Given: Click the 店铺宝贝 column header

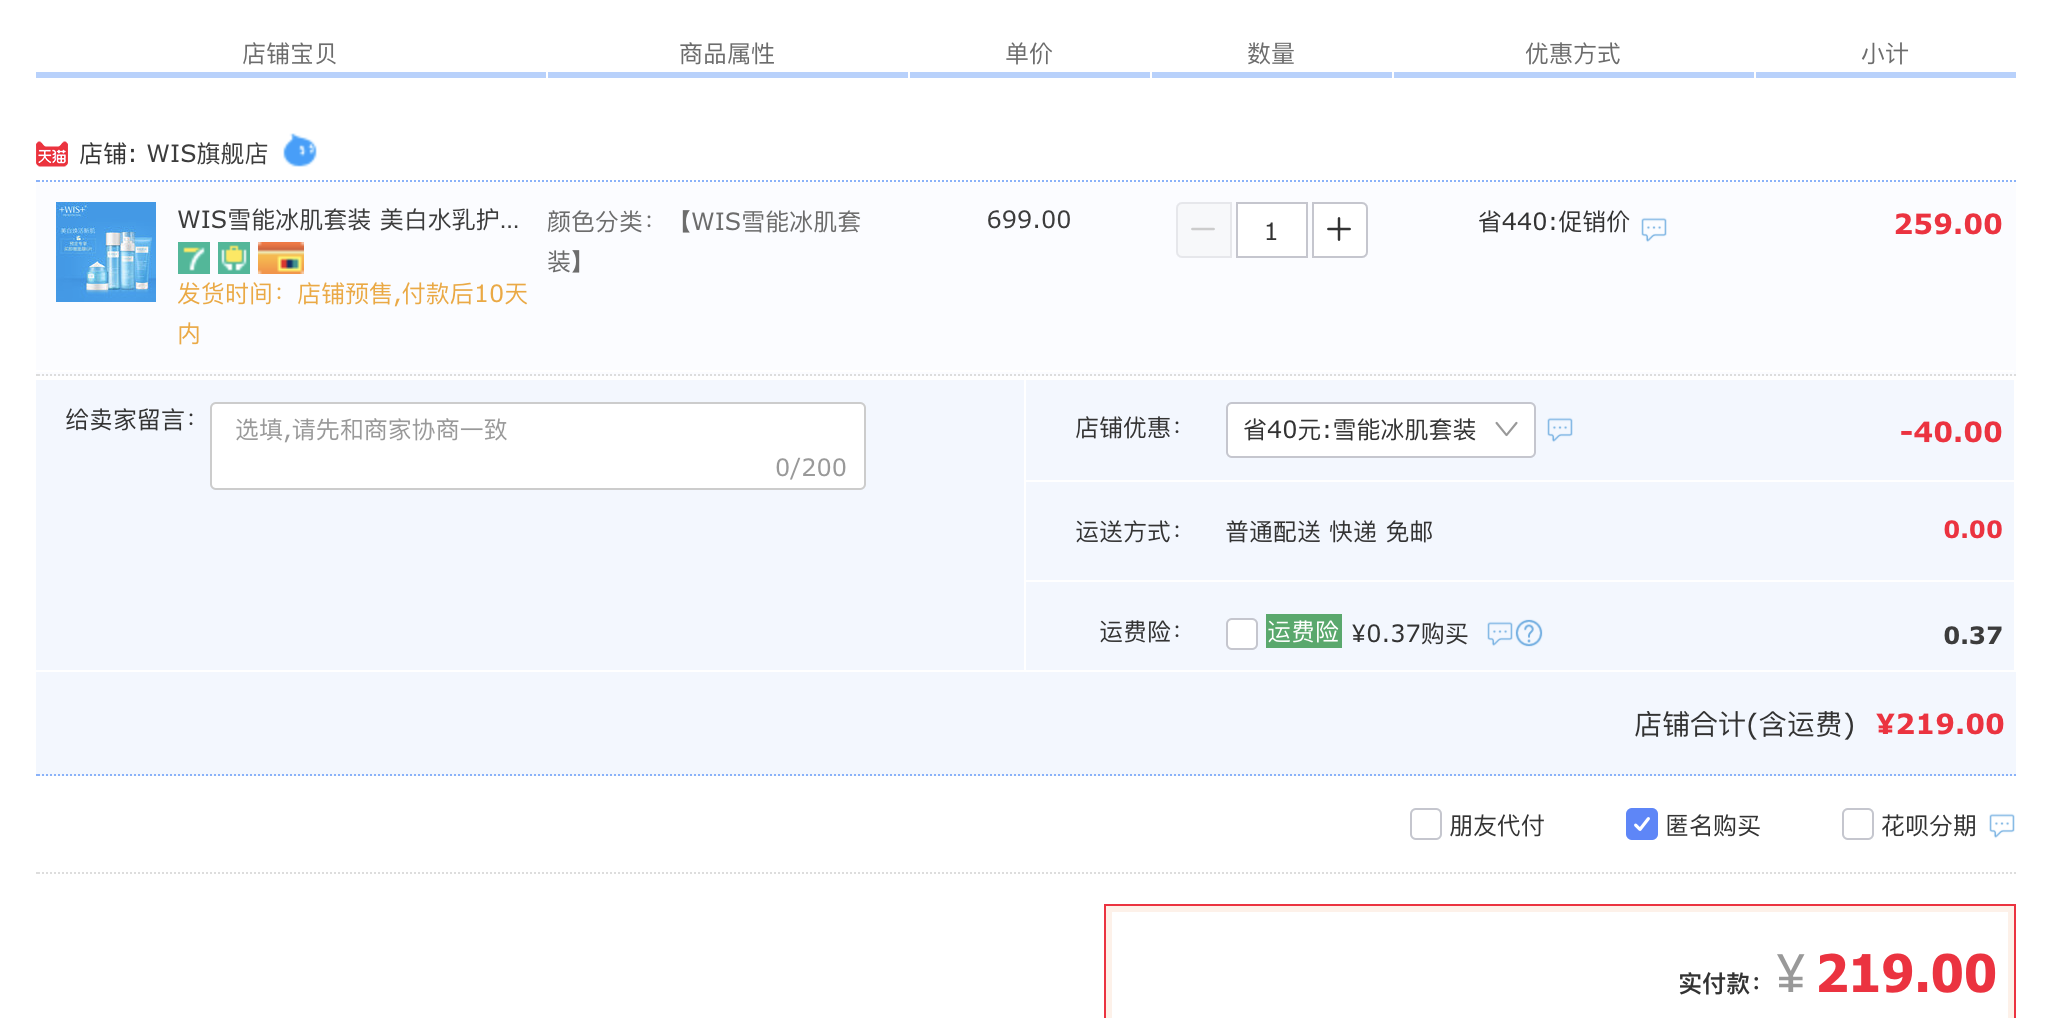Looking at the screenshot, I should point(290,54).
